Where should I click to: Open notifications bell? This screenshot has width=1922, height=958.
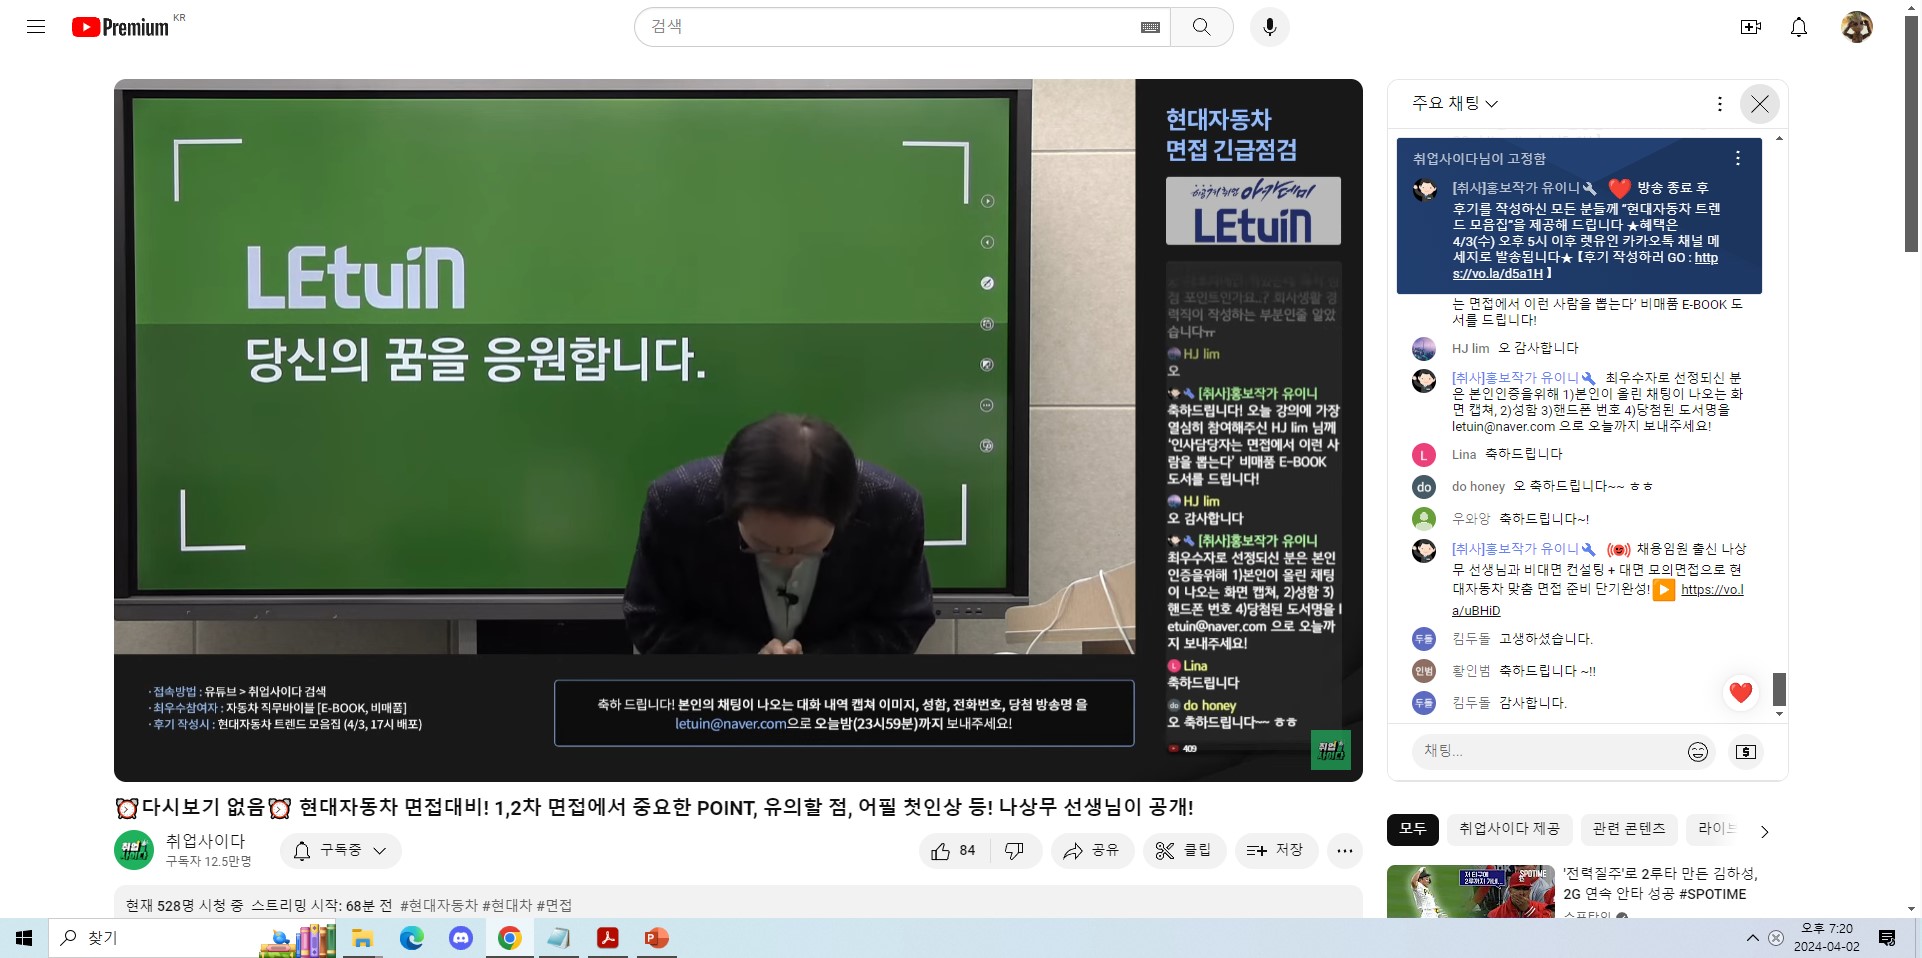pos(1799,27)
